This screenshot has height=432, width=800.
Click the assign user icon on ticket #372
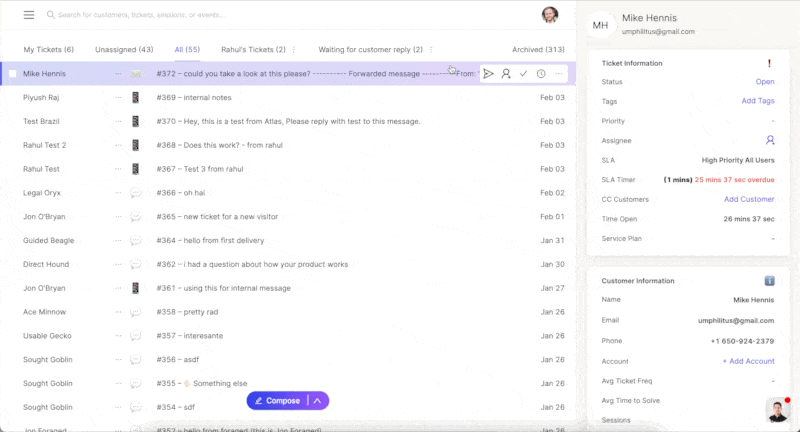506,74
